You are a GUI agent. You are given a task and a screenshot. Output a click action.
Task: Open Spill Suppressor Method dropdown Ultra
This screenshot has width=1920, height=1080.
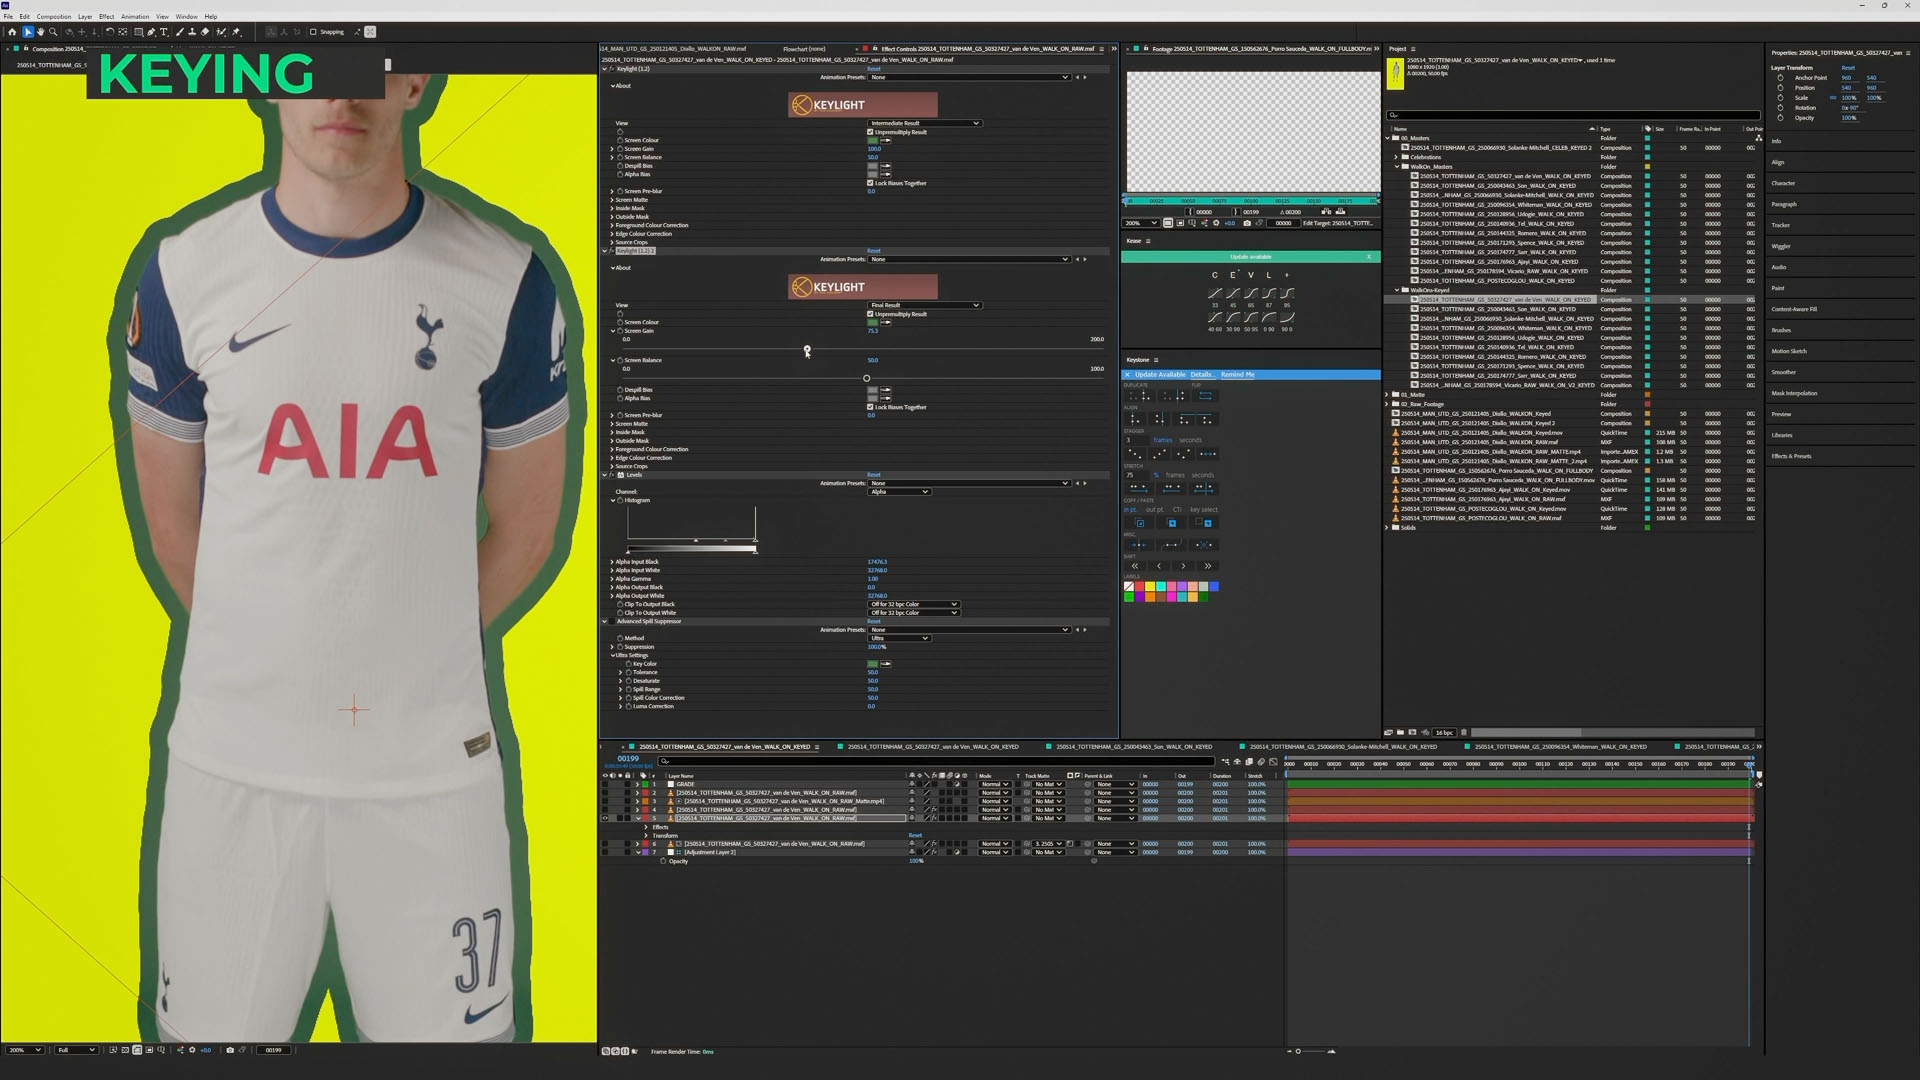(899, 638)
